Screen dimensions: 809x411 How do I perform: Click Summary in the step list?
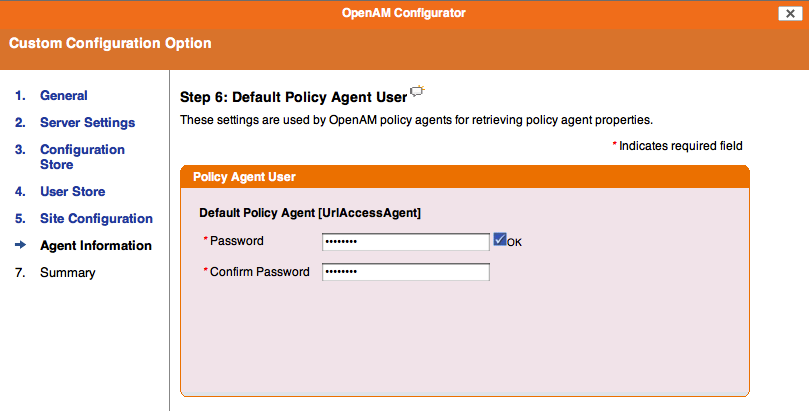pyautogui.click(x=68, y=272)
